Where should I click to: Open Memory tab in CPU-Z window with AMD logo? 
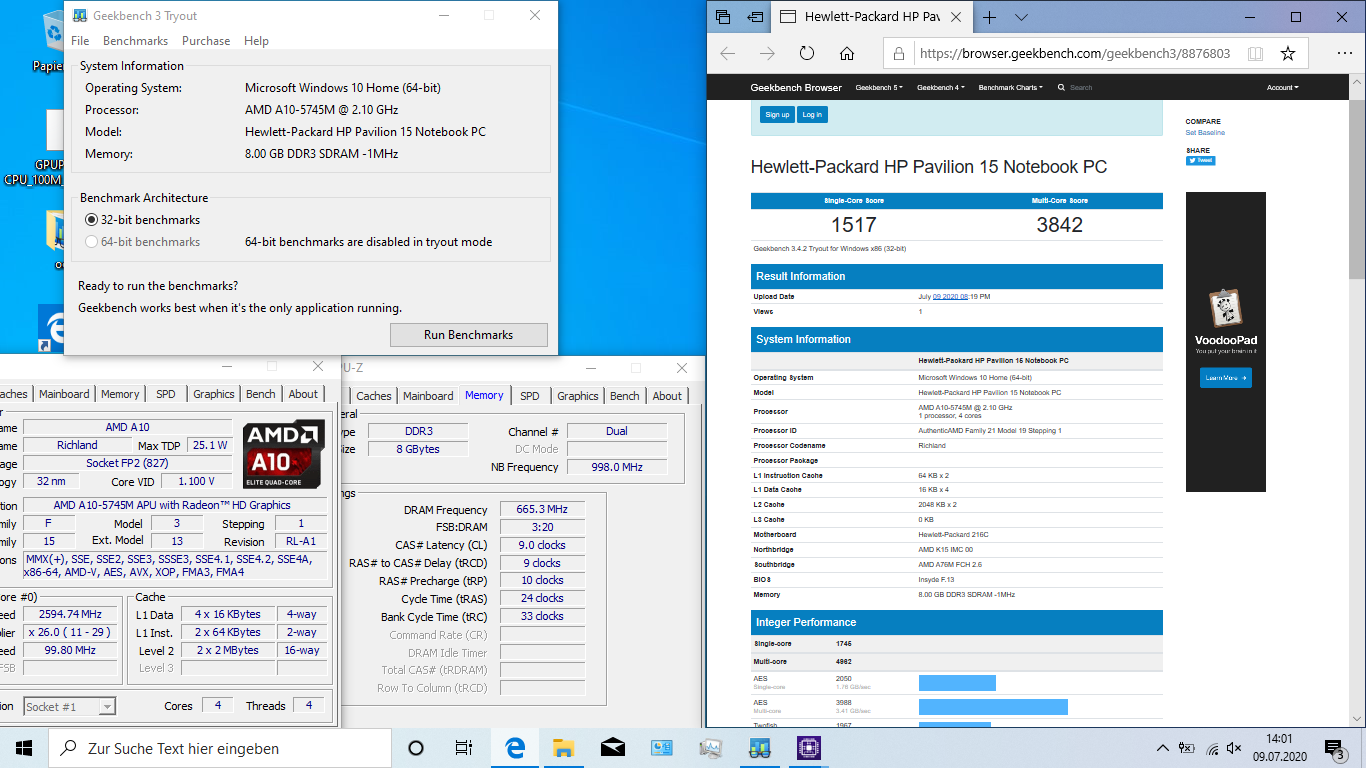[x=120, y=394]
